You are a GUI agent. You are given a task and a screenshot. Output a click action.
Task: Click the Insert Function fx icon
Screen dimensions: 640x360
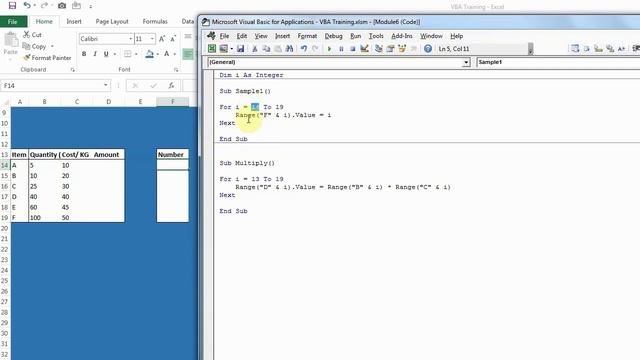click(171, 85)
